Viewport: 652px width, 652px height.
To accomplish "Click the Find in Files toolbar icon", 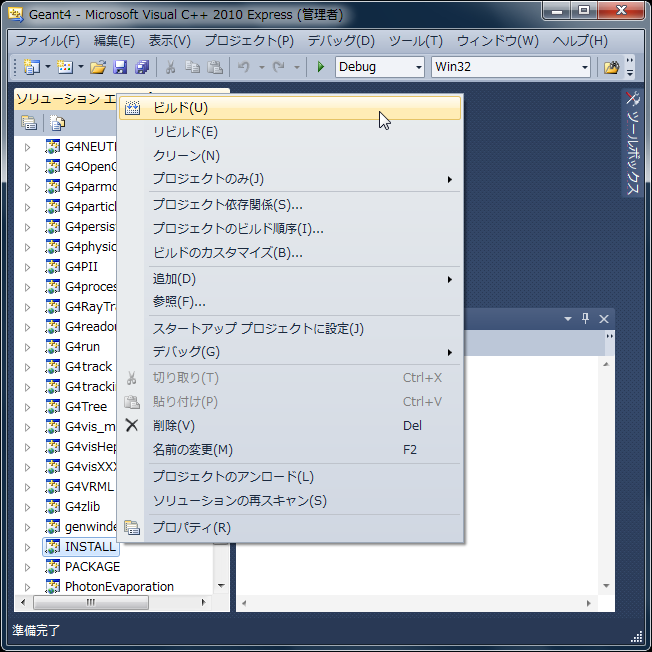I will pyautogui.click(x=611, y=67).
